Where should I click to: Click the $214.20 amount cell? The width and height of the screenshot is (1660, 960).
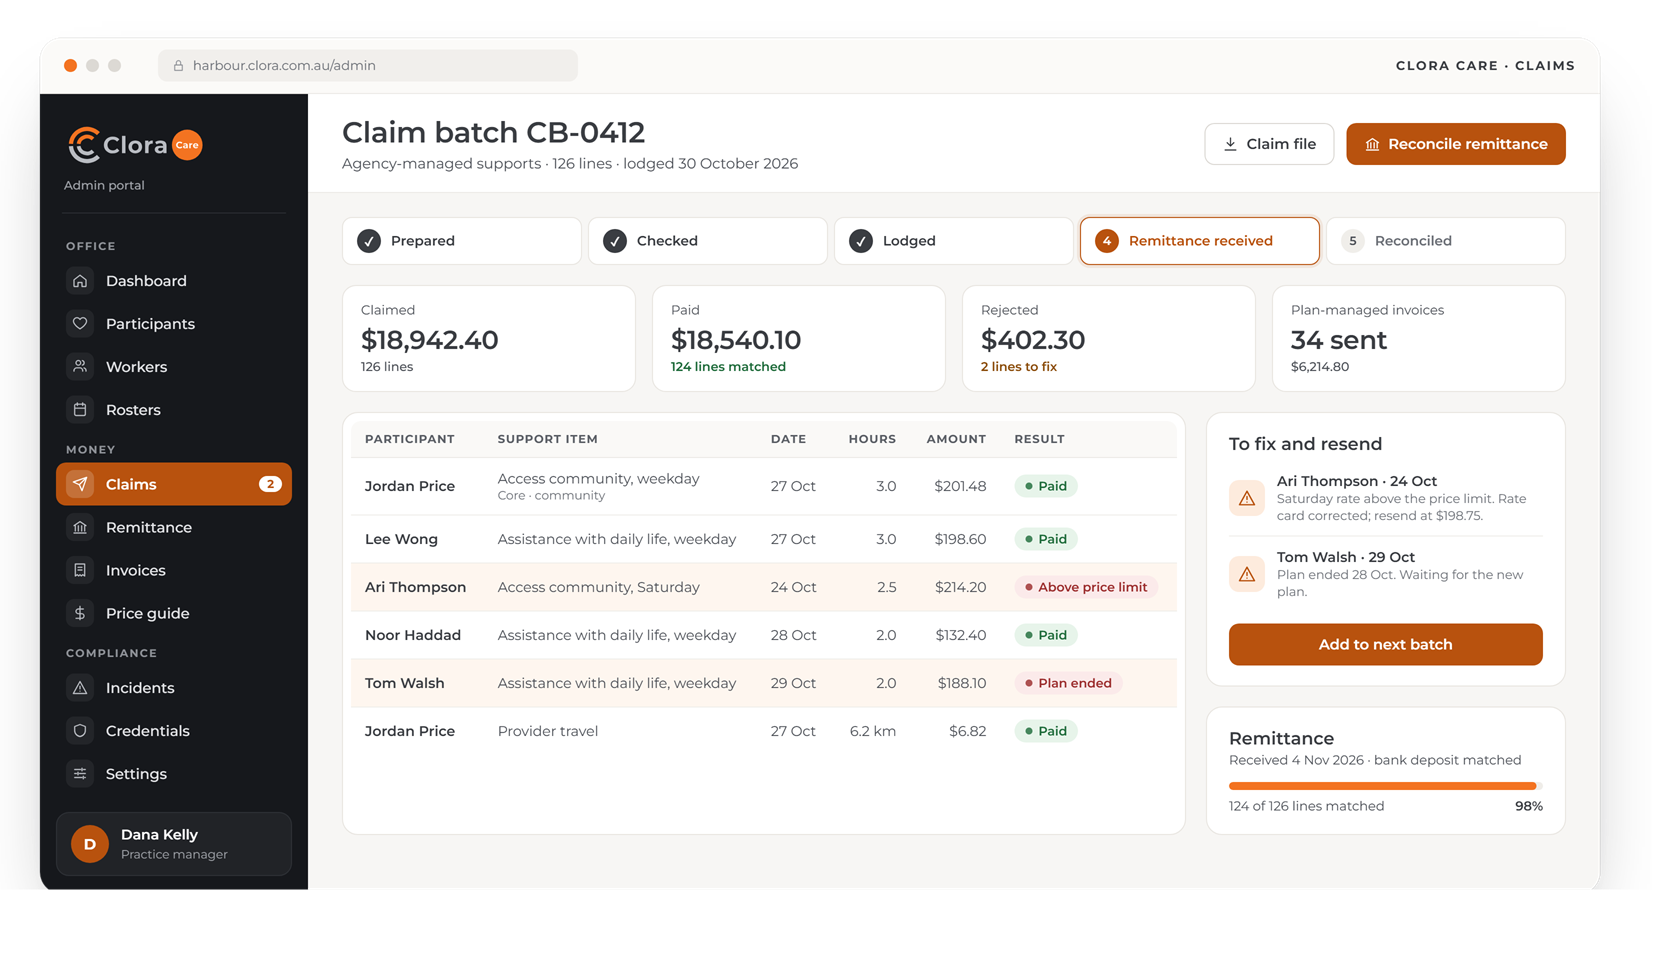coord(960,587)
